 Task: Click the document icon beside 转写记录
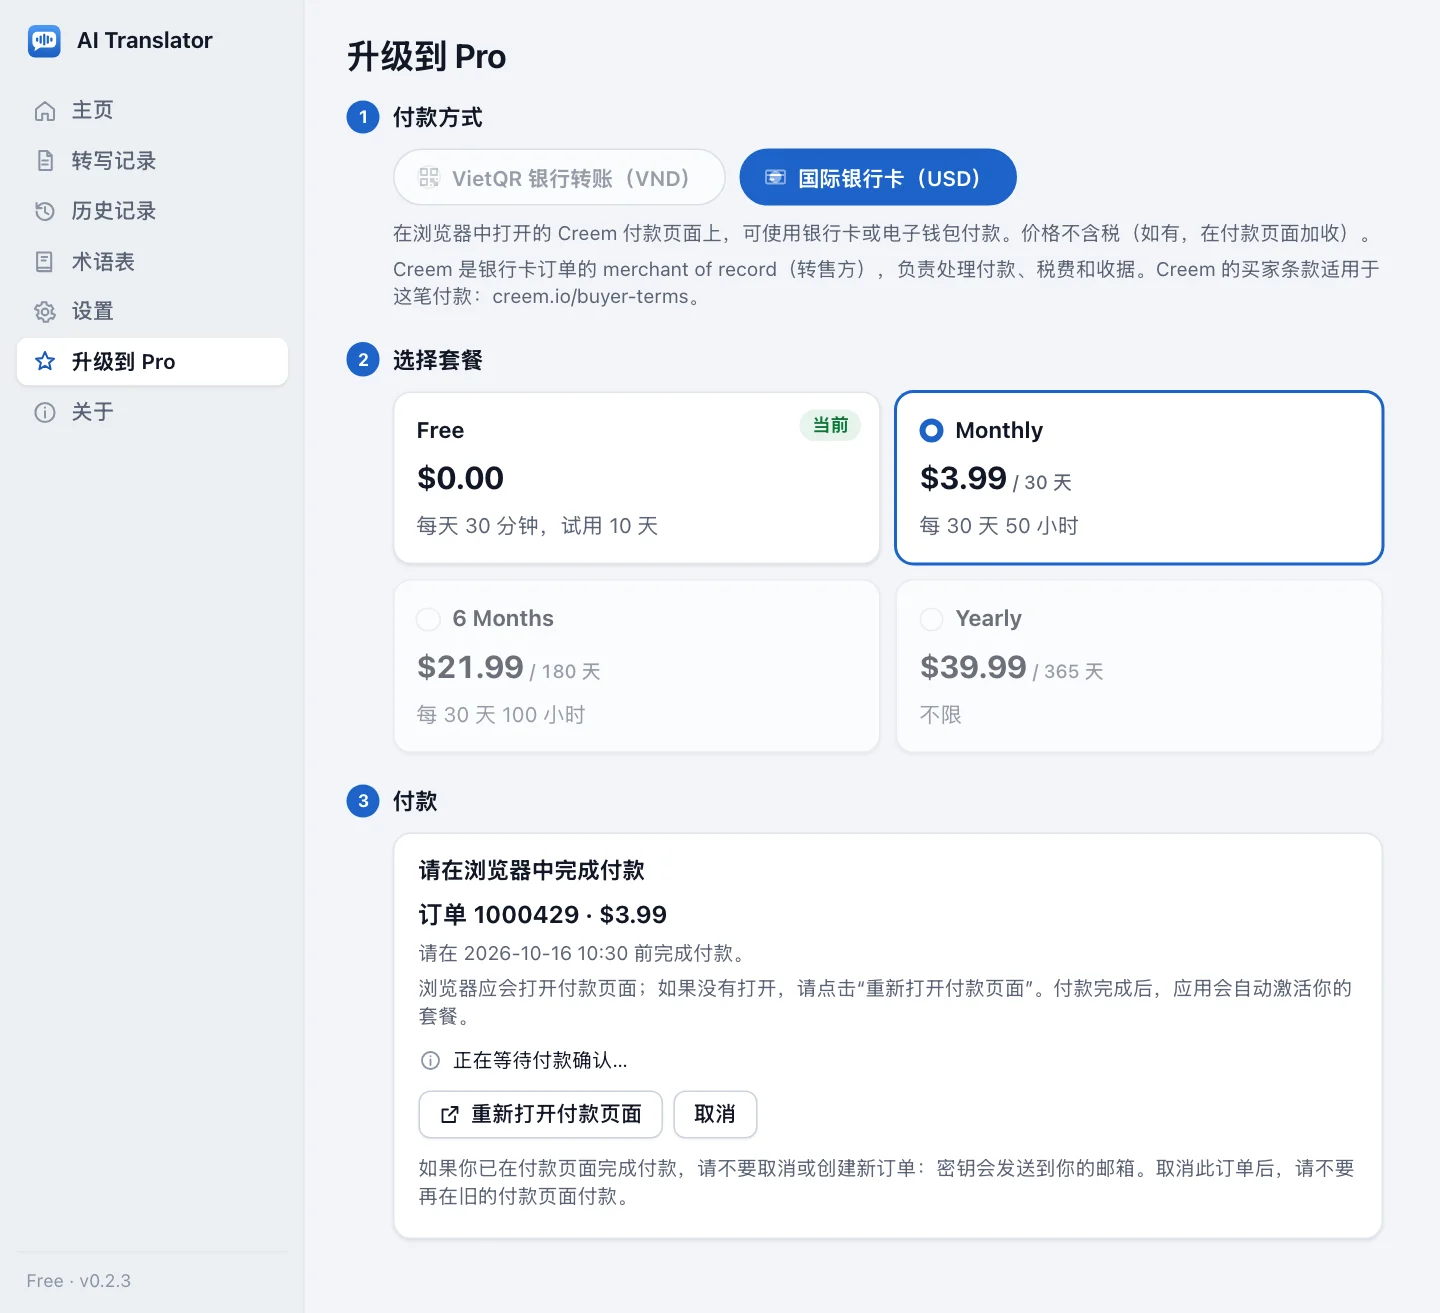45,161
